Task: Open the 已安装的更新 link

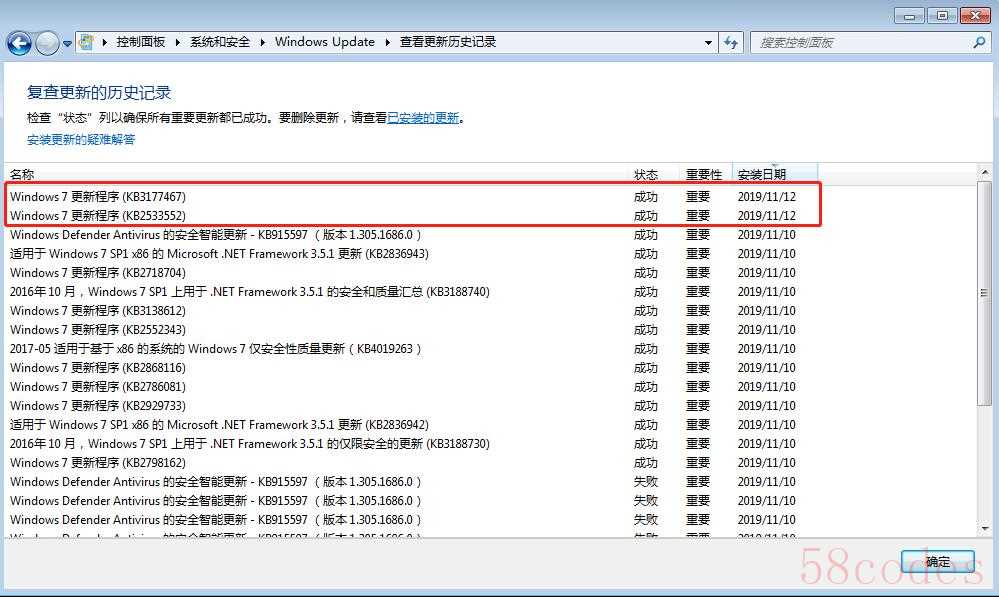Action: click(x=423, y=118)
